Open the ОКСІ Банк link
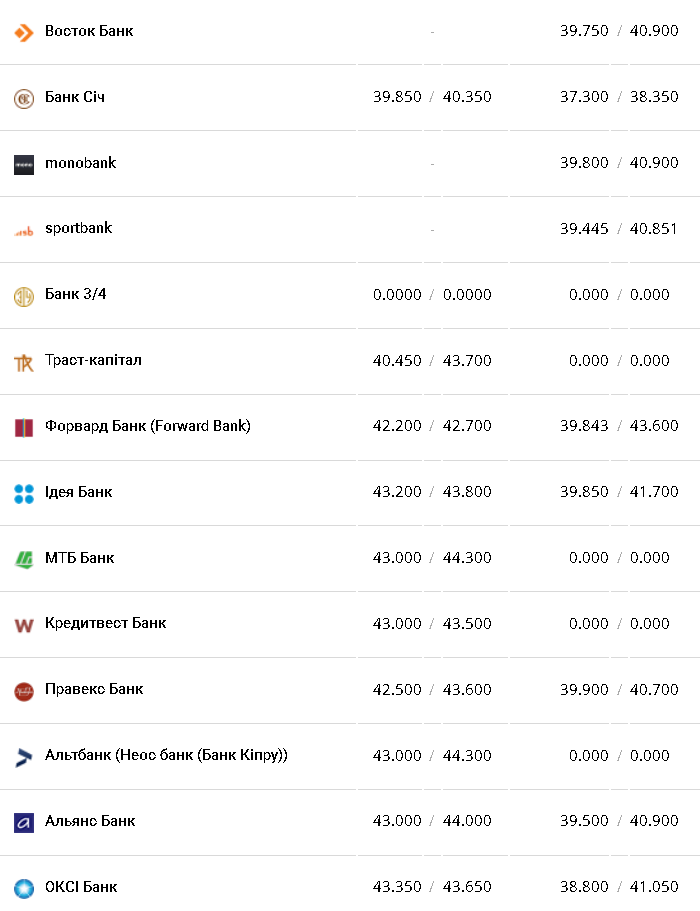Image resolution: width=700 pixels, height=911 pixels. click(x=81, y=887)
